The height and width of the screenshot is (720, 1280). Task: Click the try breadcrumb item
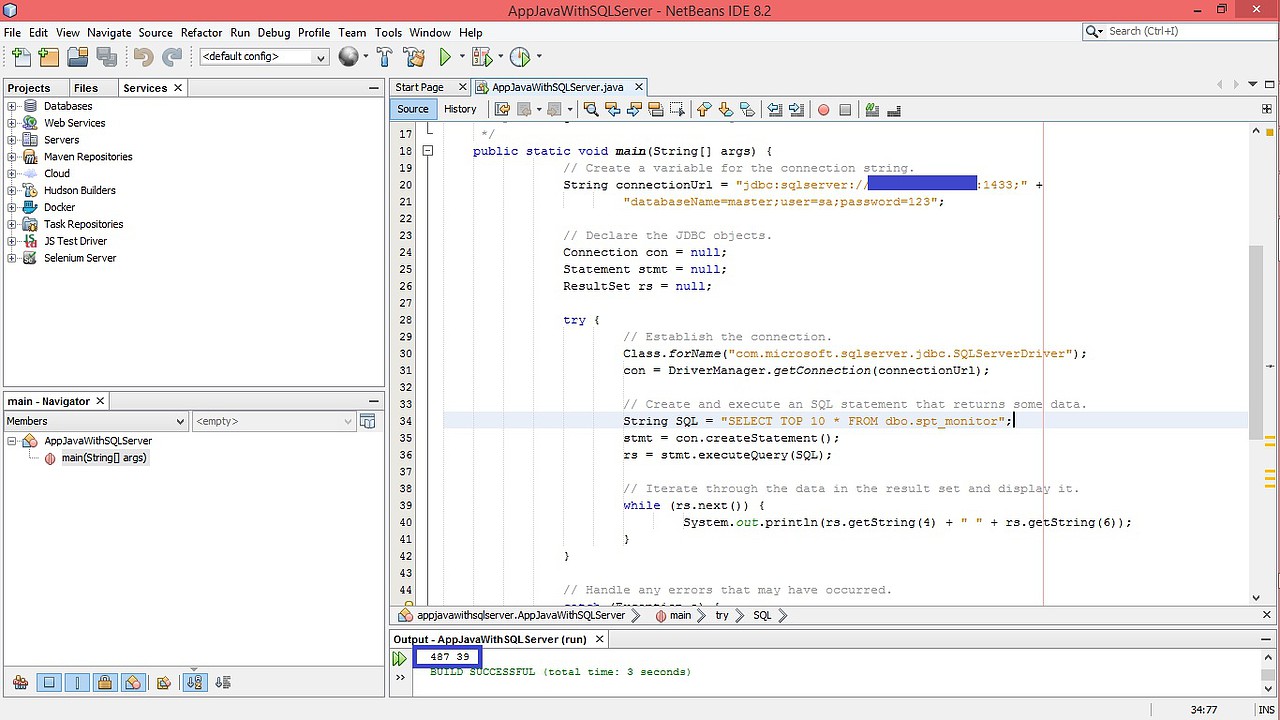pos(721,615)
